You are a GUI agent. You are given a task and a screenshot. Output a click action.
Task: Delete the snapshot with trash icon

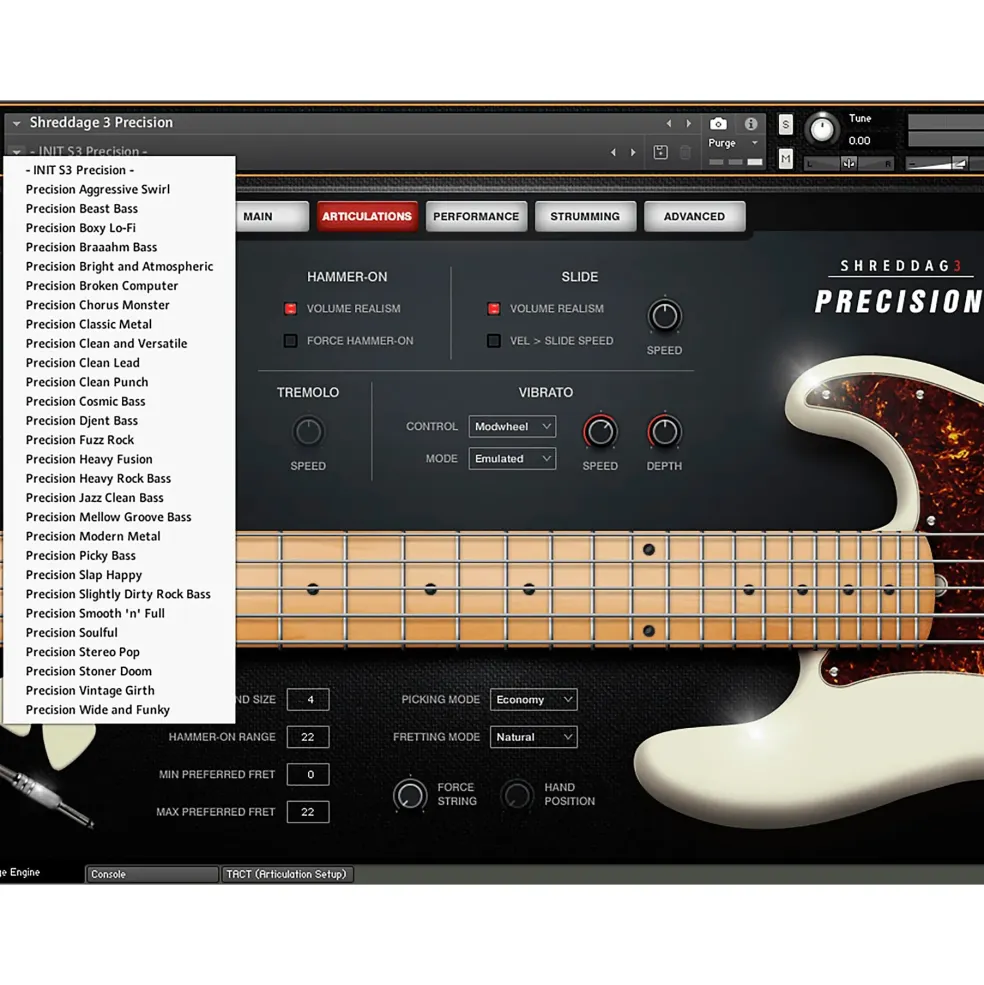(686, 152)
